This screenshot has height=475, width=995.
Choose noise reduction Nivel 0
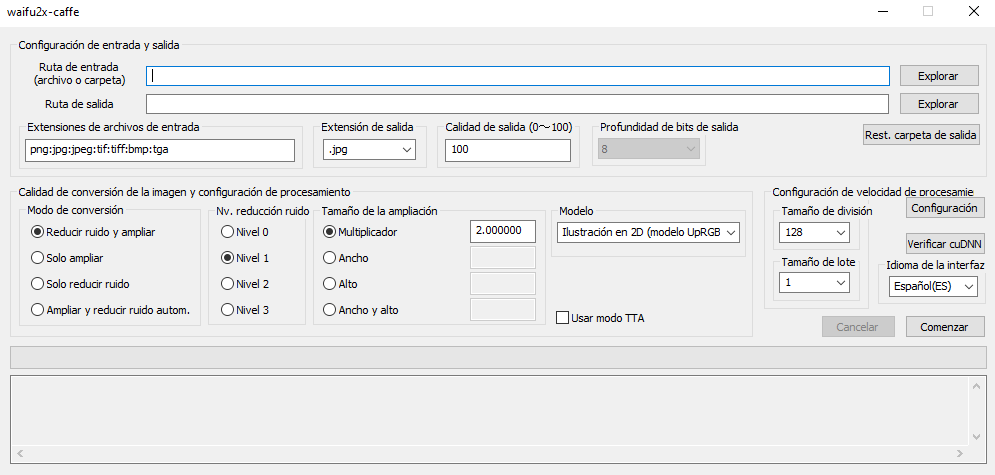pyautogui.click(x=244, y=232)
